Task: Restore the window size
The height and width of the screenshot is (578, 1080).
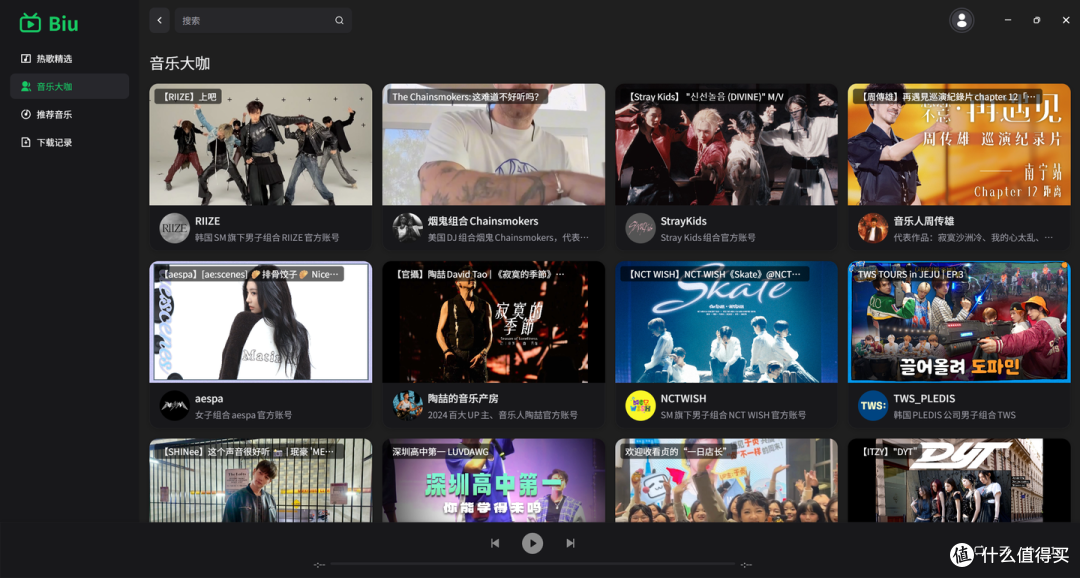Action: pos(1037,20)
